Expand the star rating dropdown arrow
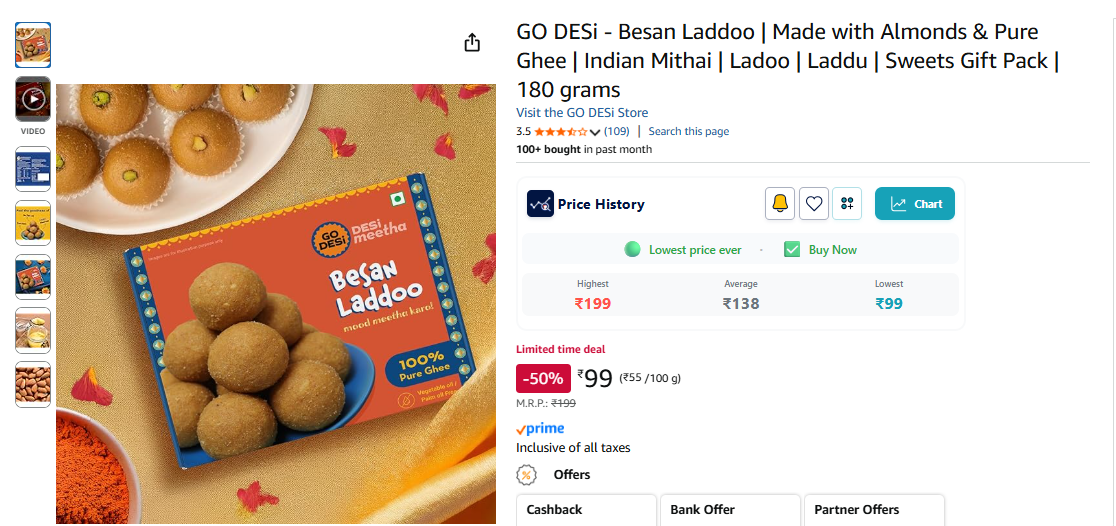 pos(595,132)
